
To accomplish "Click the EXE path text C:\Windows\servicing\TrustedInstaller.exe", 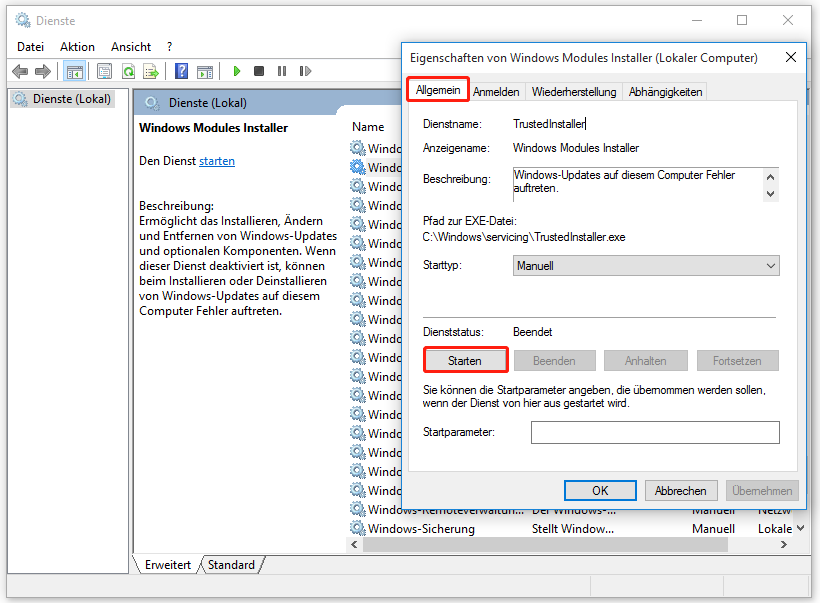I will (523, 237).
